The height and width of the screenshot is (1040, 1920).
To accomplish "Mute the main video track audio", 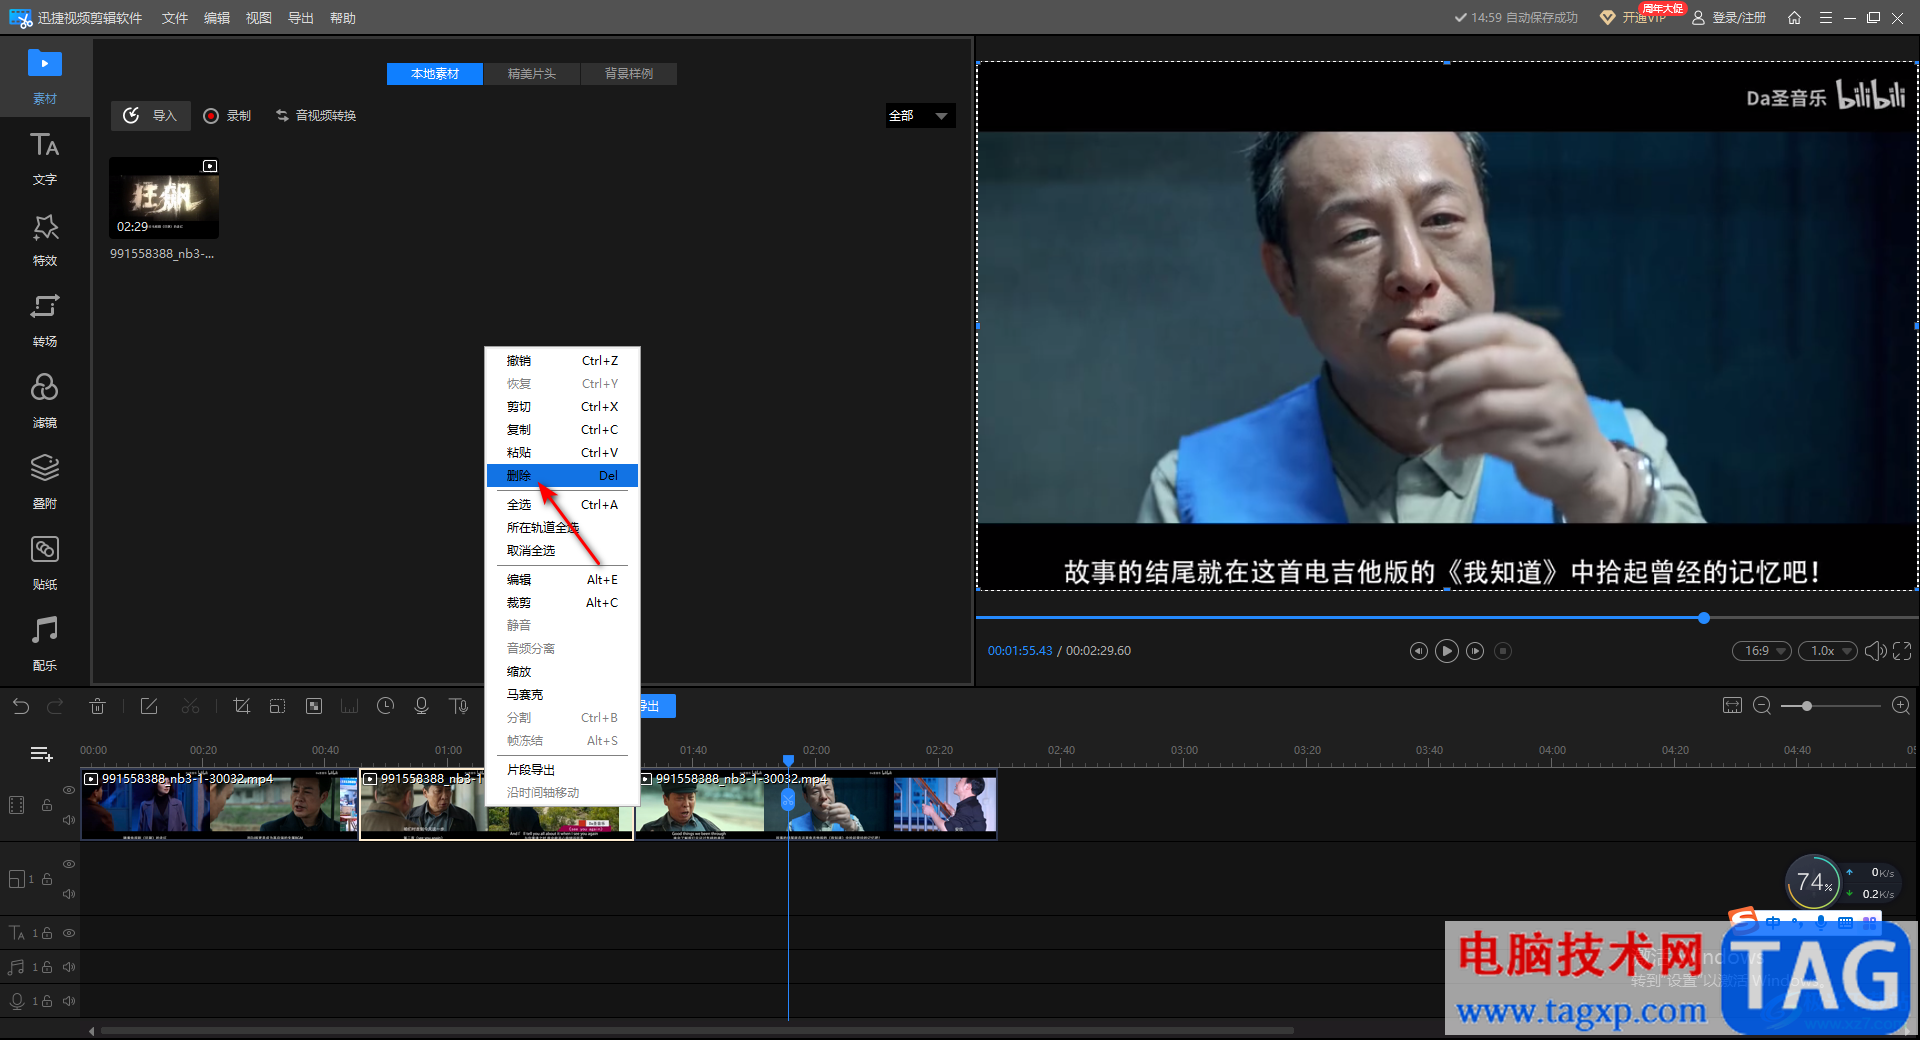I will click(x=69, y=820).
